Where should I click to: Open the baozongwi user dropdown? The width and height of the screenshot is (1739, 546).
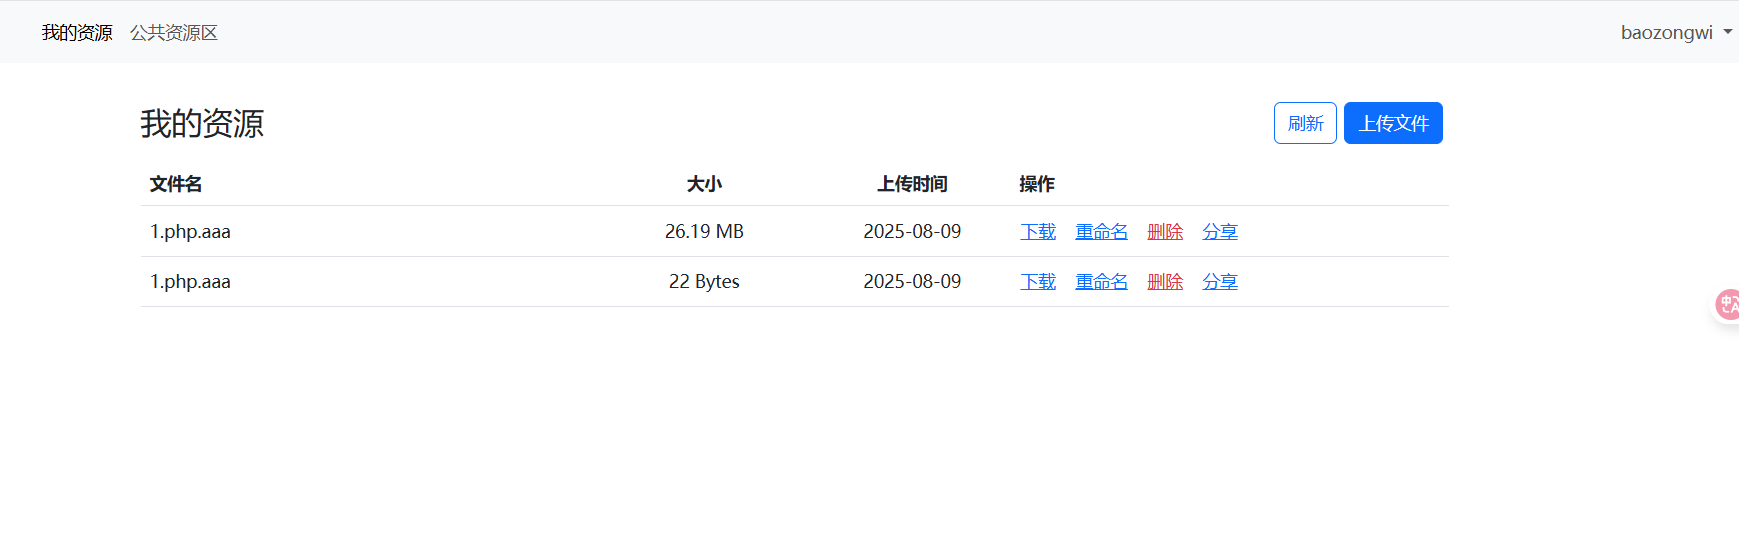1674,32
